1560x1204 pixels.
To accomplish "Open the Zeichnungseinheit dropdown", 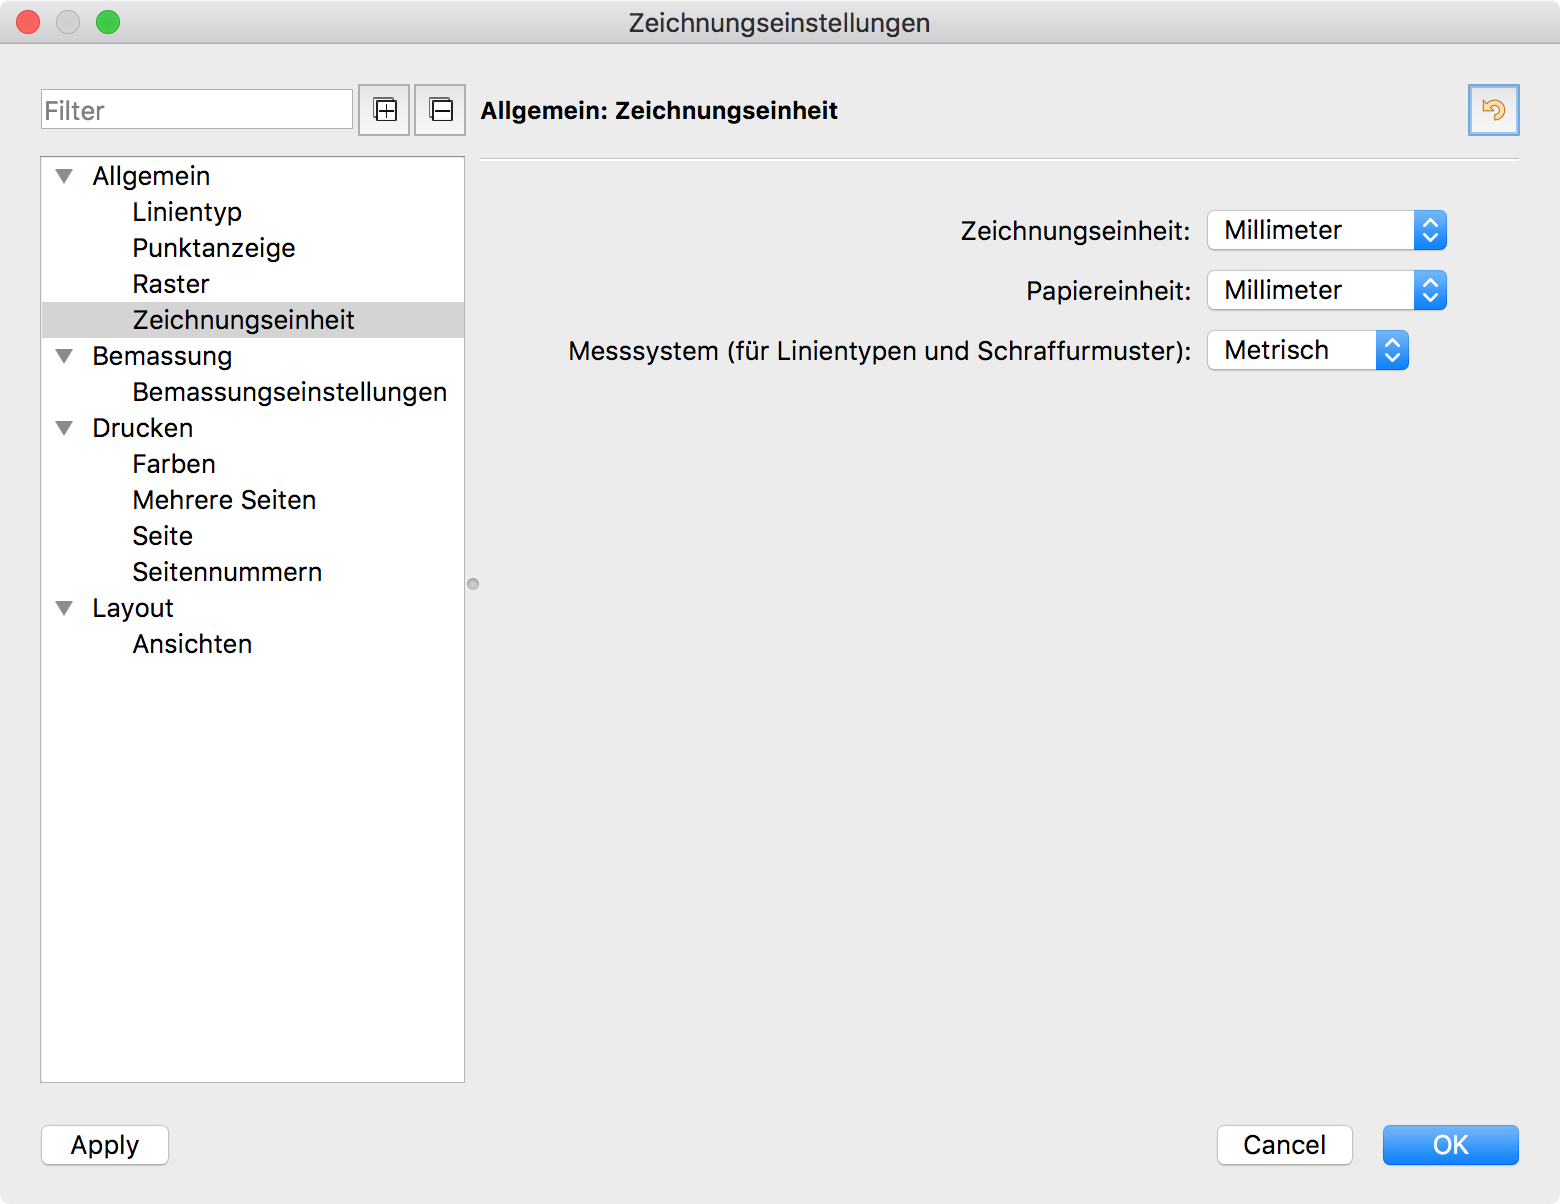I will 1326,231.
